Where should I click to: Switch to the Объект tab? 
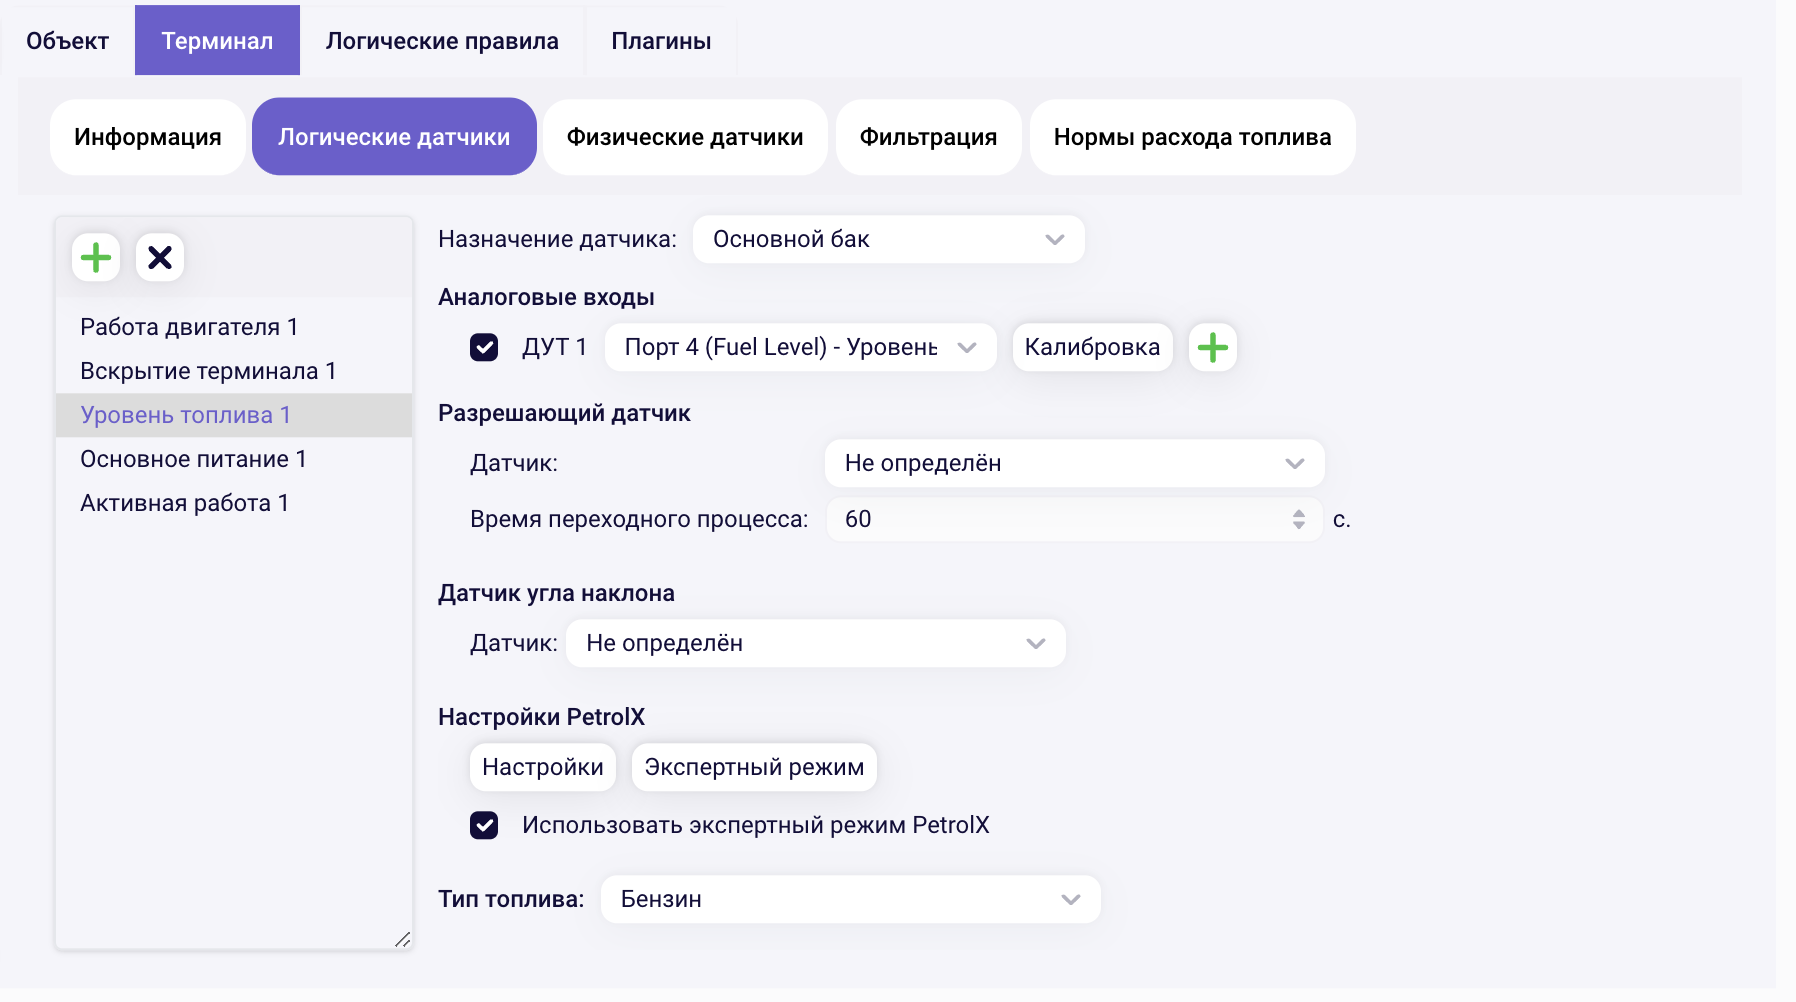(x=67, y=41)
